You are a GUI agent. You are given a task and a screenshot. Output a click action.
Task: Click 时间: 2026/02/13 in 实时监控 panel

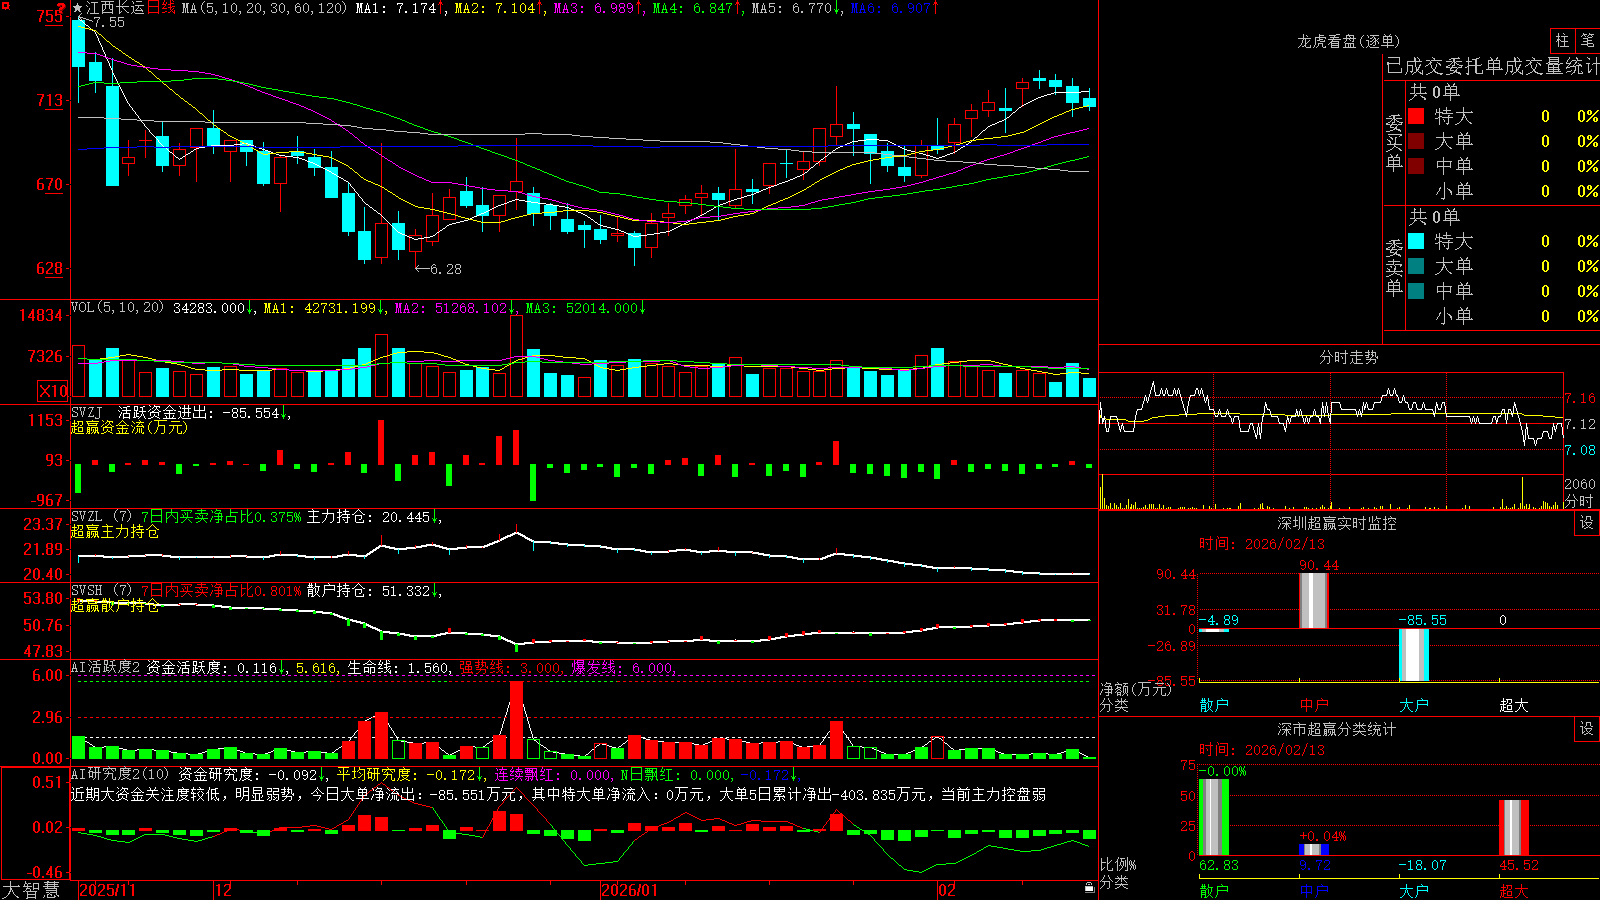tap(1262, 544)
